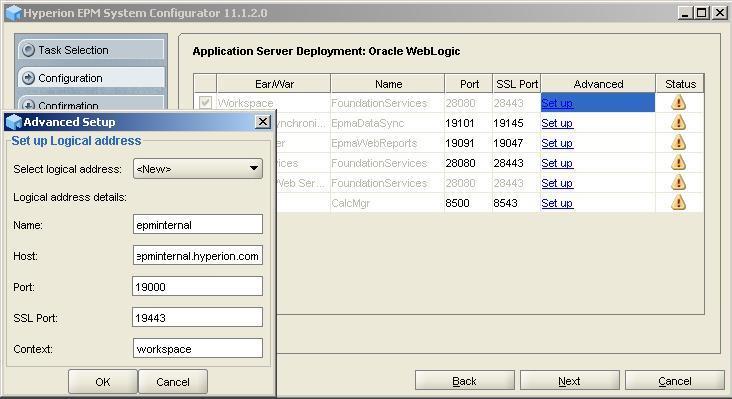Open the Select logical address dropdown

[x=198, y=169]
